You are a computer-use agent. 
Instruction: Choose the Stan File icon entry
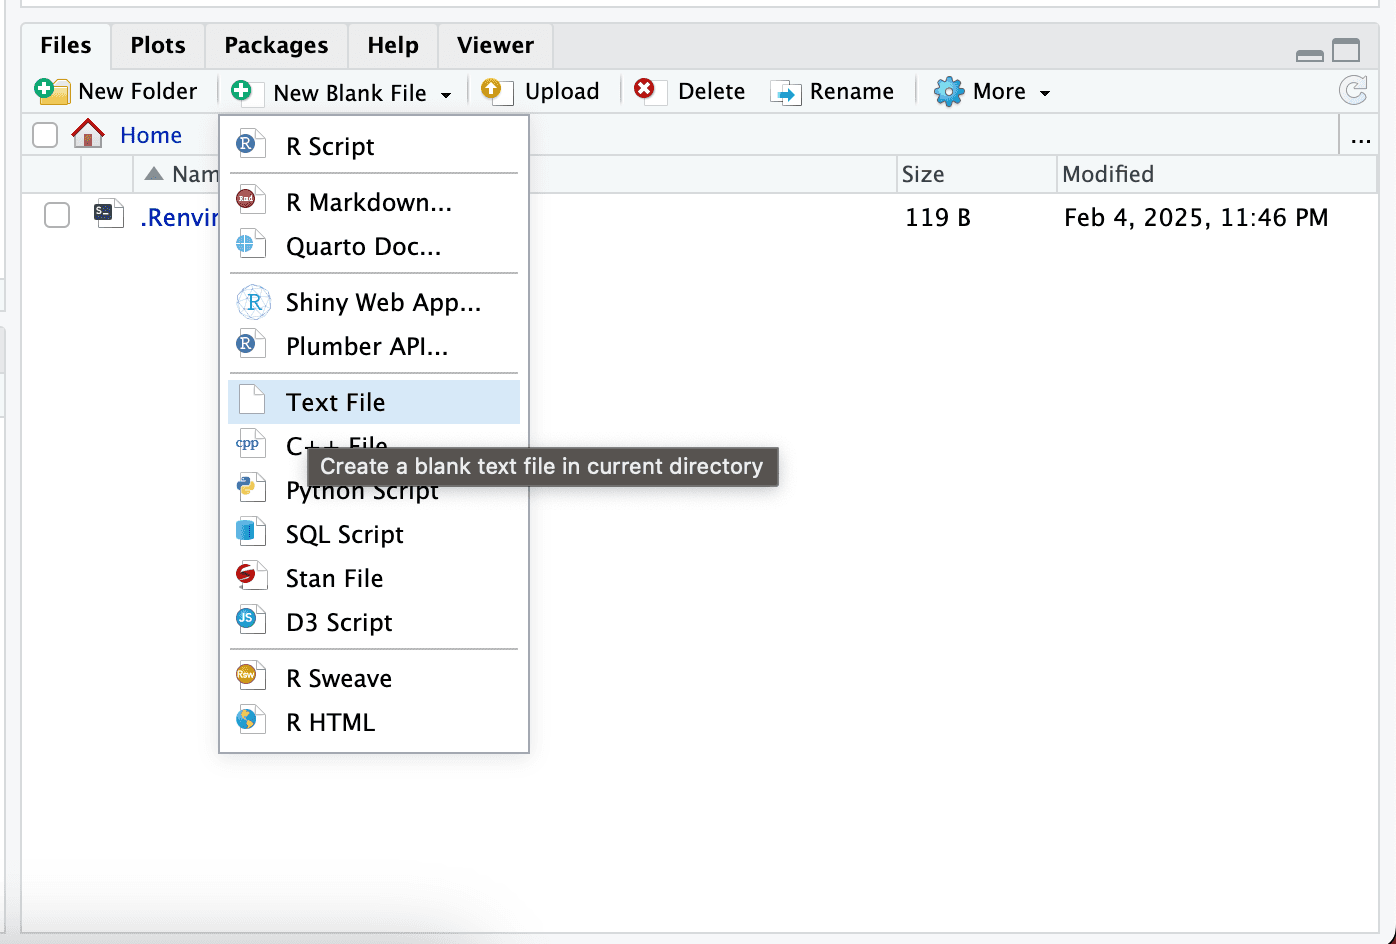(x=250, y=578)
